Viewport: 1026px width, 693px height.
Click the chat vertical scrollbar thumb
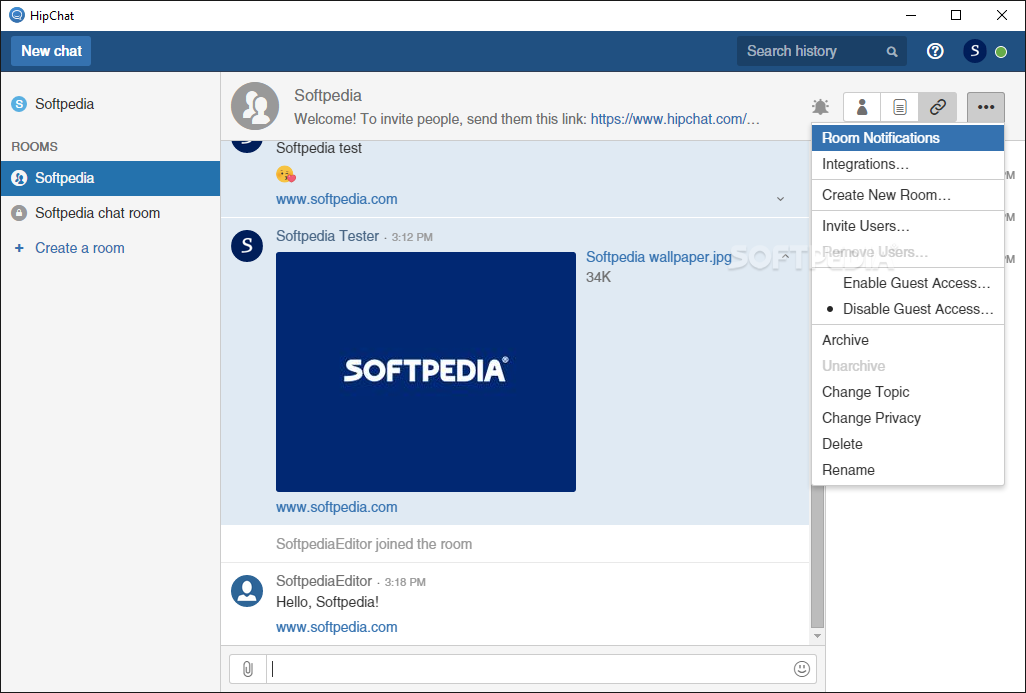[x=817, y=556]
